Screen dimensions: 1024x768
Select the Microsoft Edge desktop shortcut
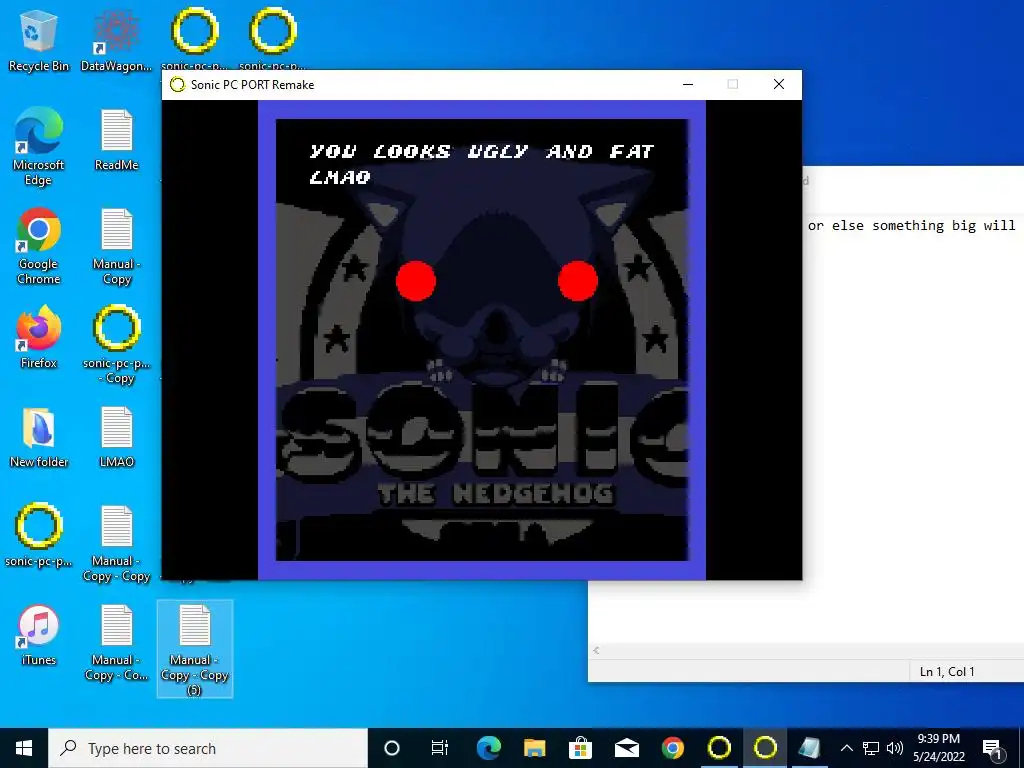pos(39,147)
